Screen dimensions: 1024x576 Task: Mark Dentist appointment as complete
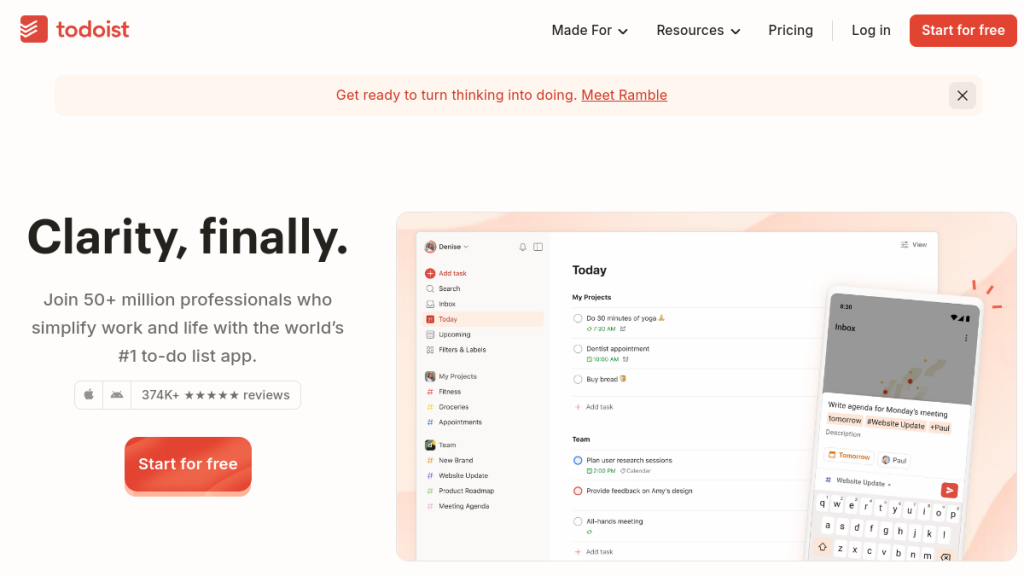[578, 349]
